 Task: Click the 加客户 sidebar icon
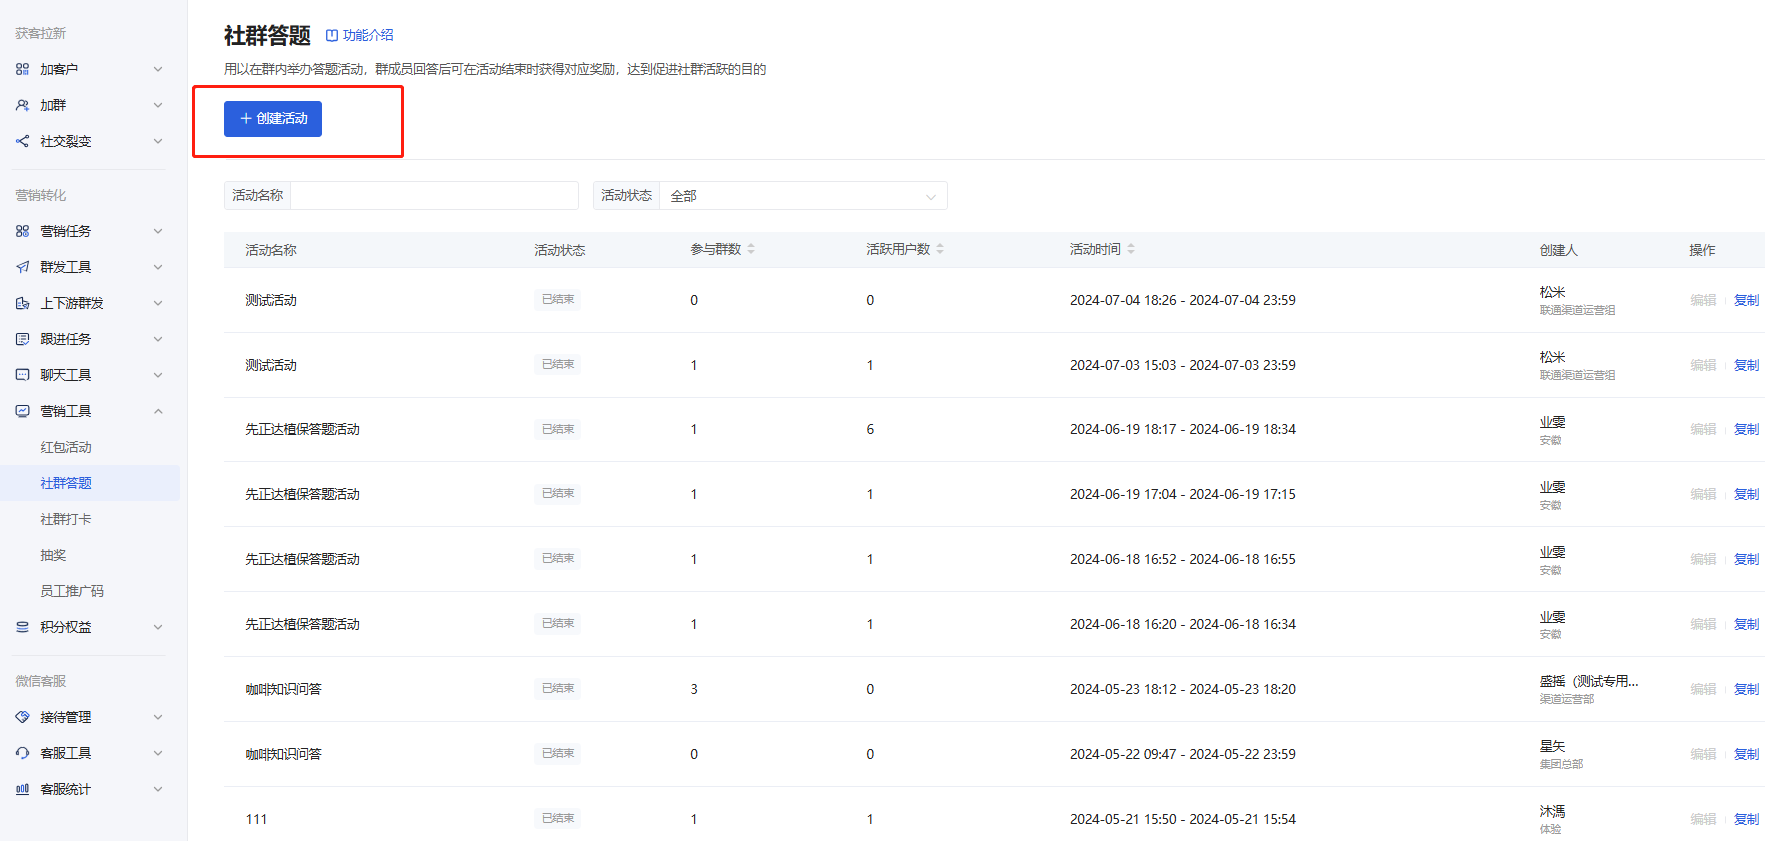click(22, 69)
